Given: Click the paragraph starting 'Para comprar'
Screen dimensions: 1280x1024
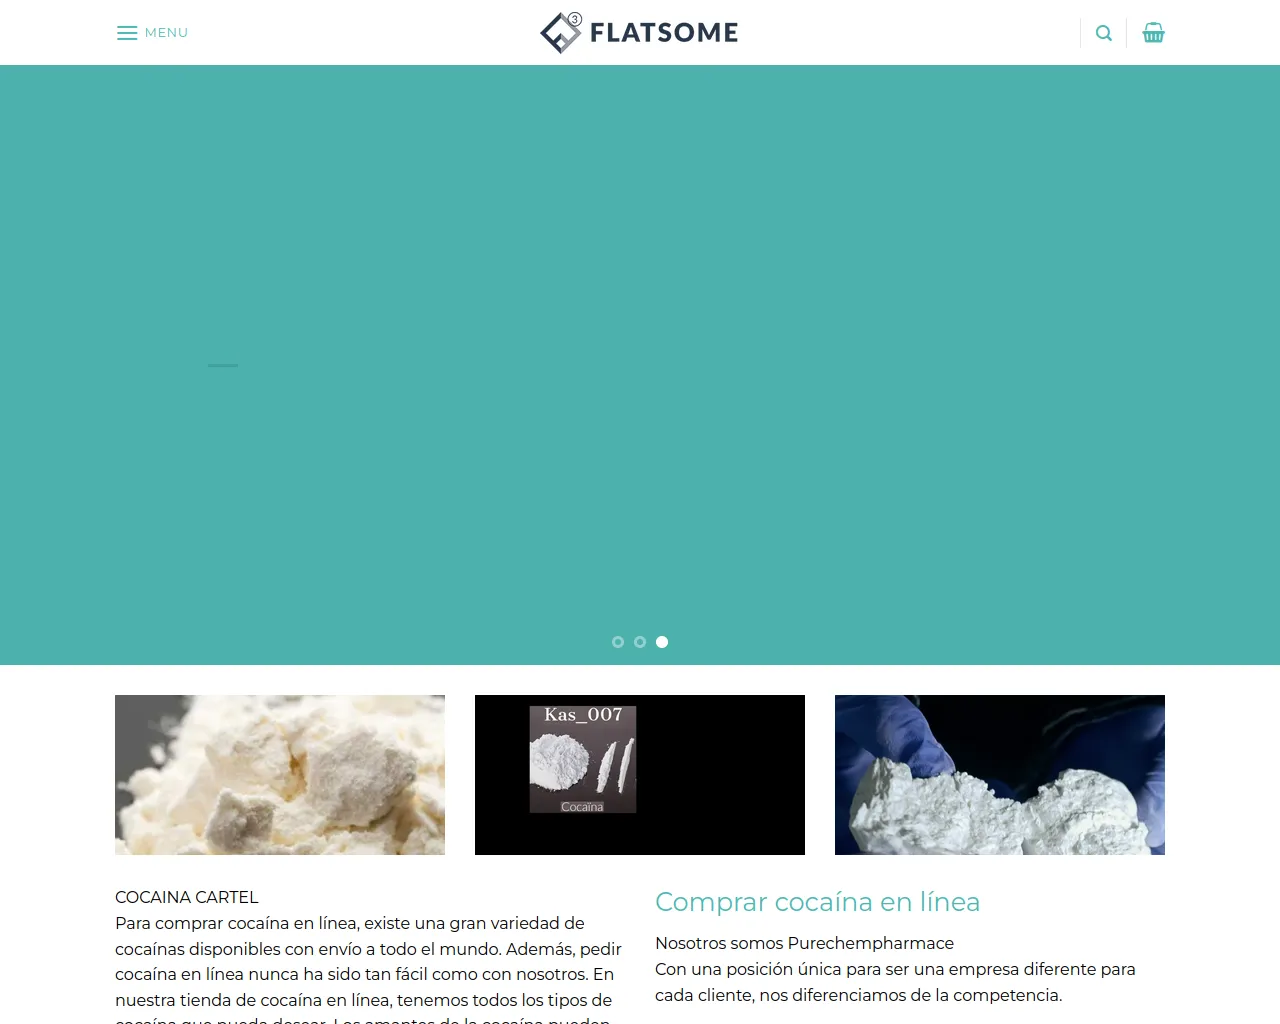Looking at the screenshot, I should pyautogui.click(x=369, y=971).
